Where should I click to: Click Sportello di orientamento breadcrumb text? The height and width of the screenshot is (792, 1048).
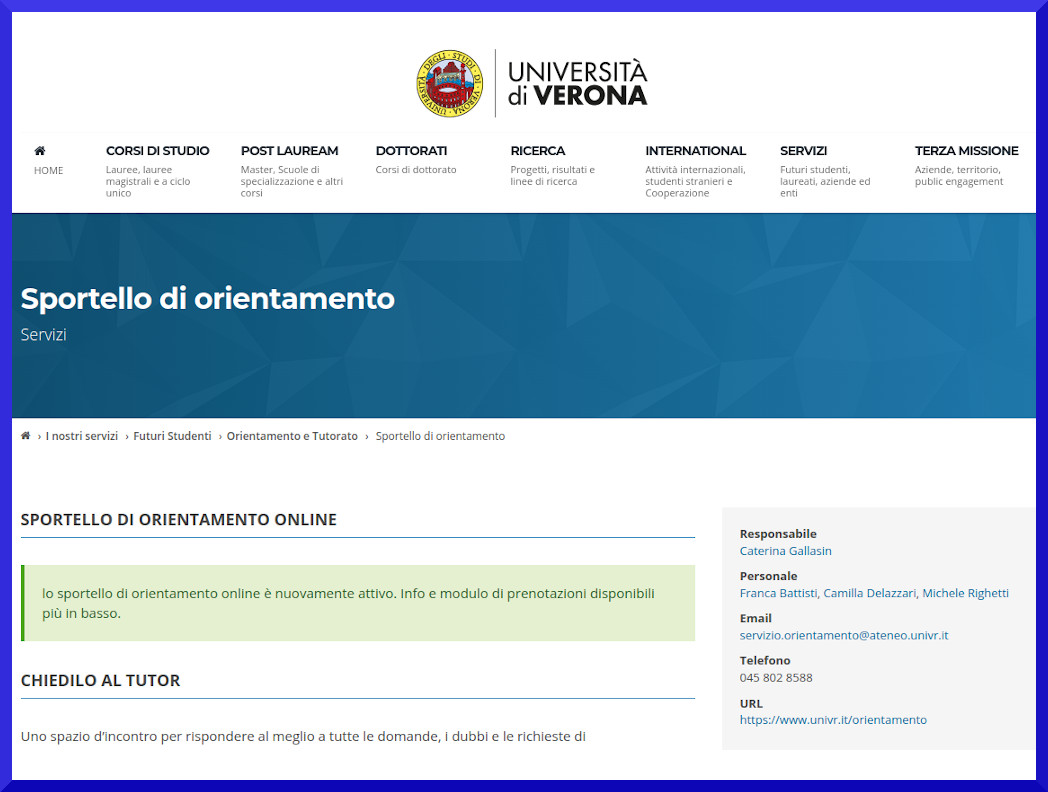[440, 436]
